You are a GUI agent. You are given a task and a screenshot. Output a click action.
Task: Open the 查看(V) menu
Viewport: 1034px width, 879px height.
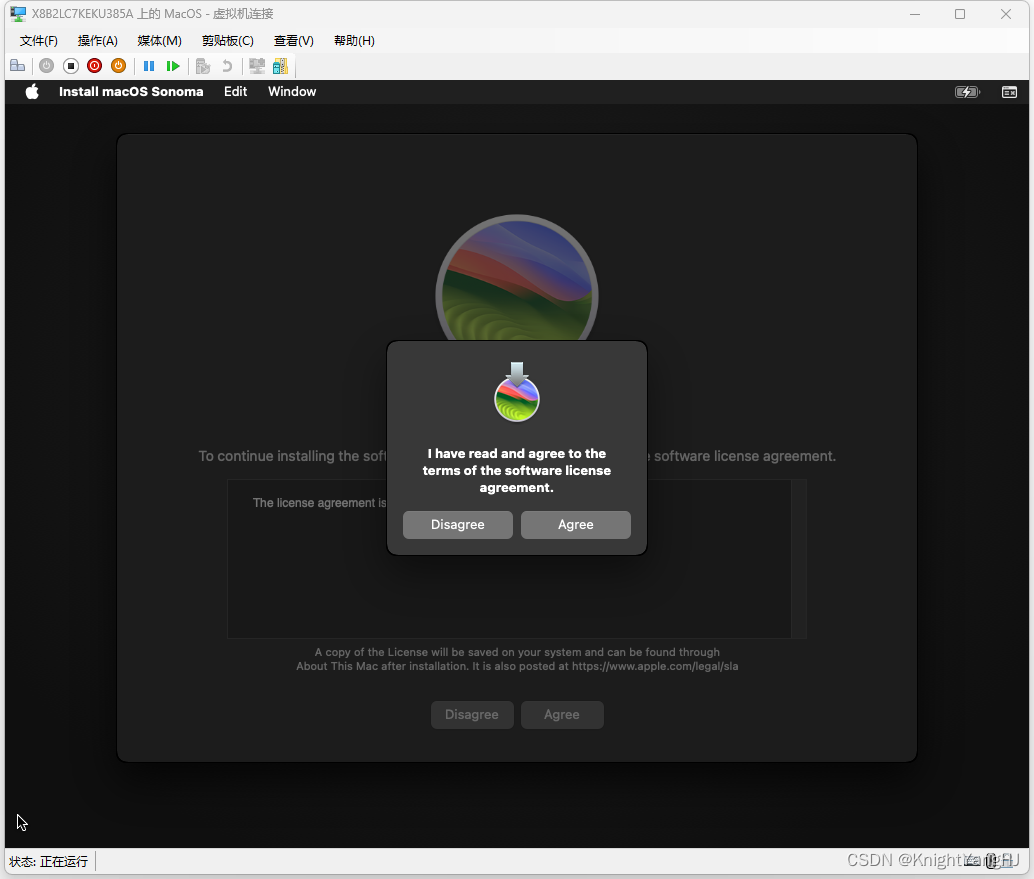293,41
